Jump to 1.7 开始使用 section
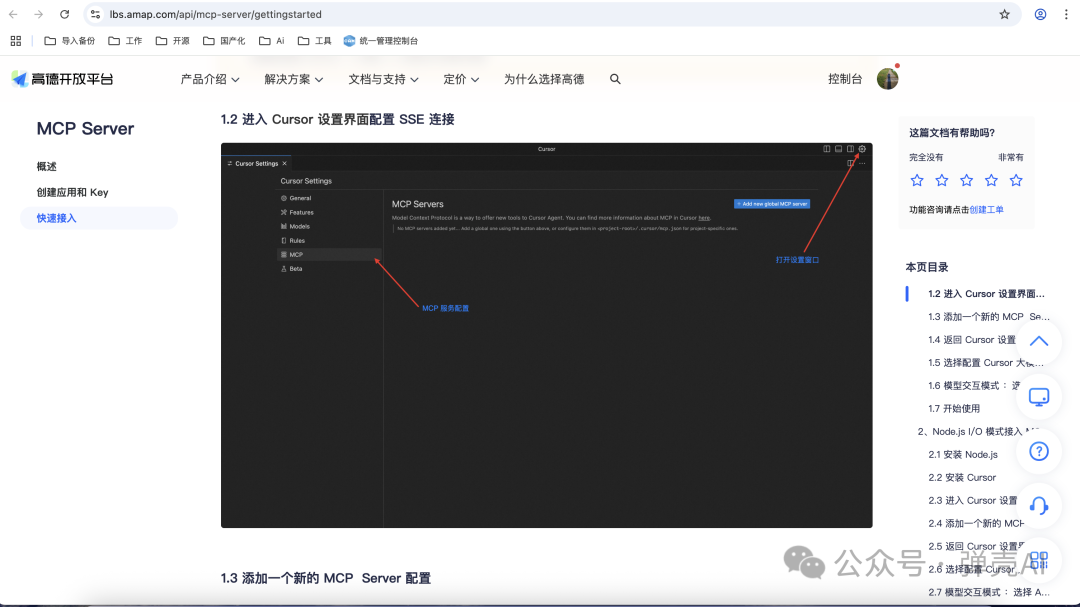Viewport: 1080px width, 607px height. [953, 409]
